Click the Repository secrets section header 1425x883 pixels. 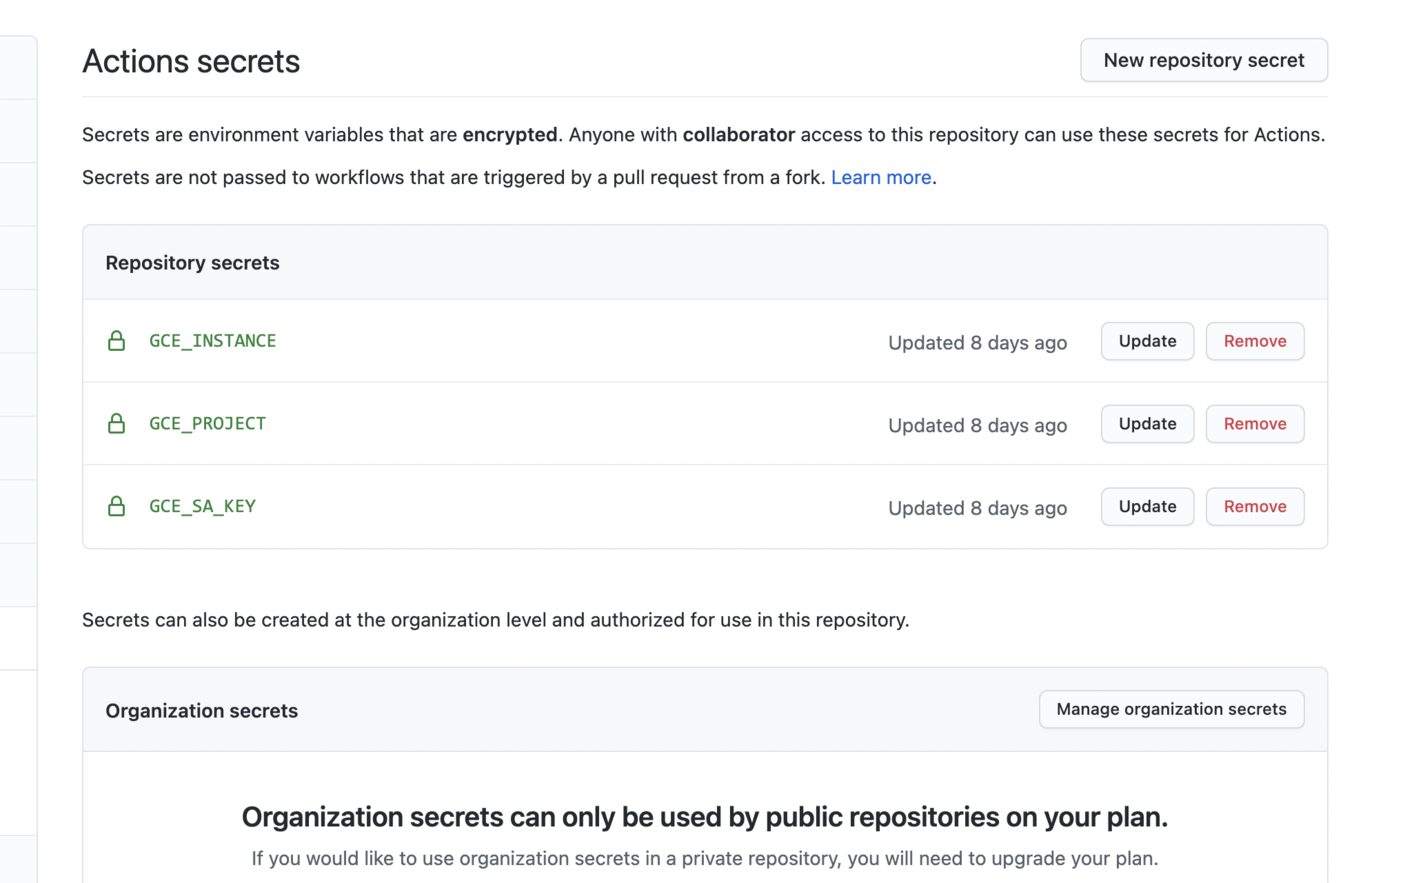[192, 262]
